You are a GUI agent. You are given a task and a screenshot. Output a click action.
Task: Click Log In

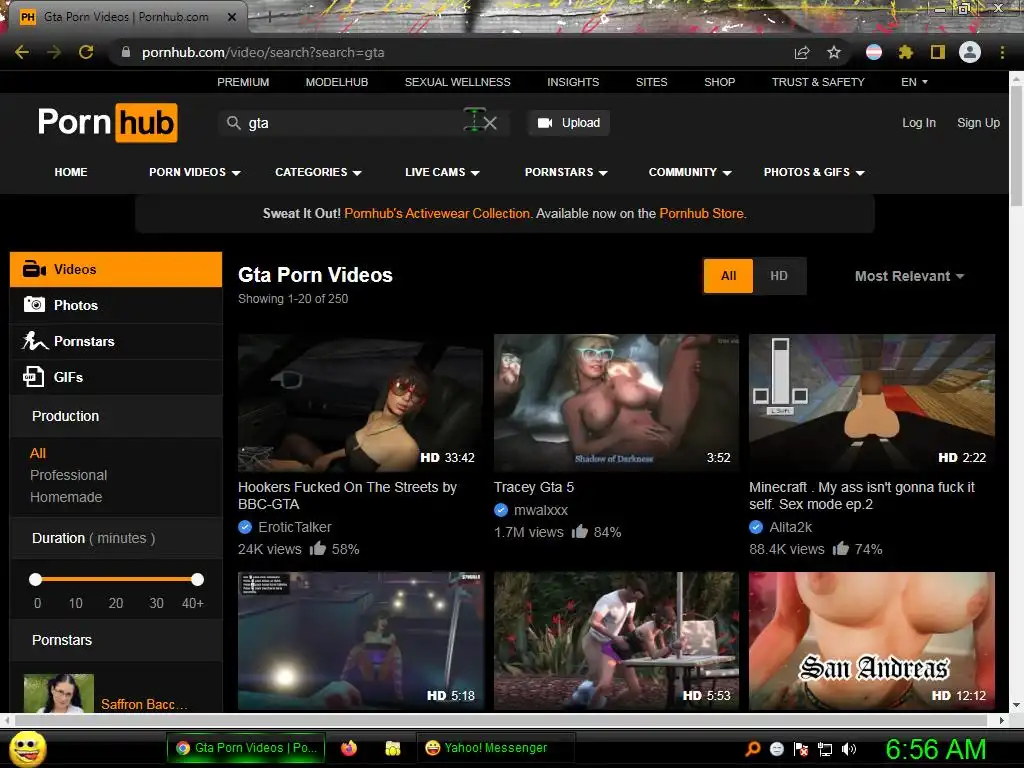(919, 123)
